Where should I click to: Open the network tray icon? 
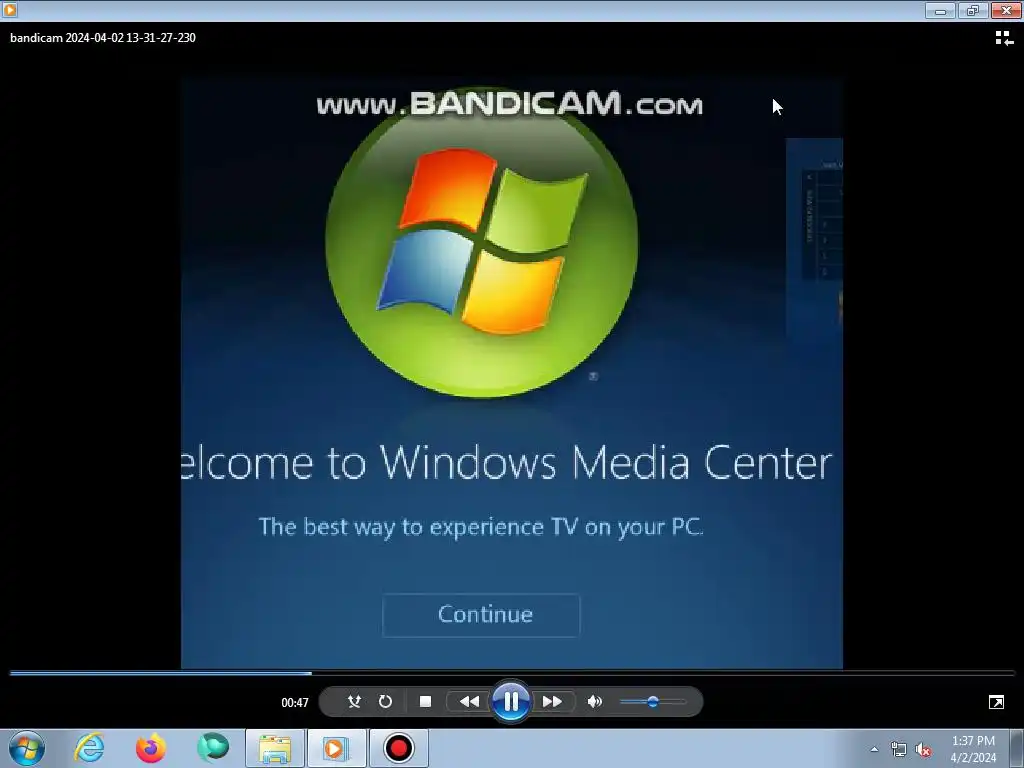899,750
